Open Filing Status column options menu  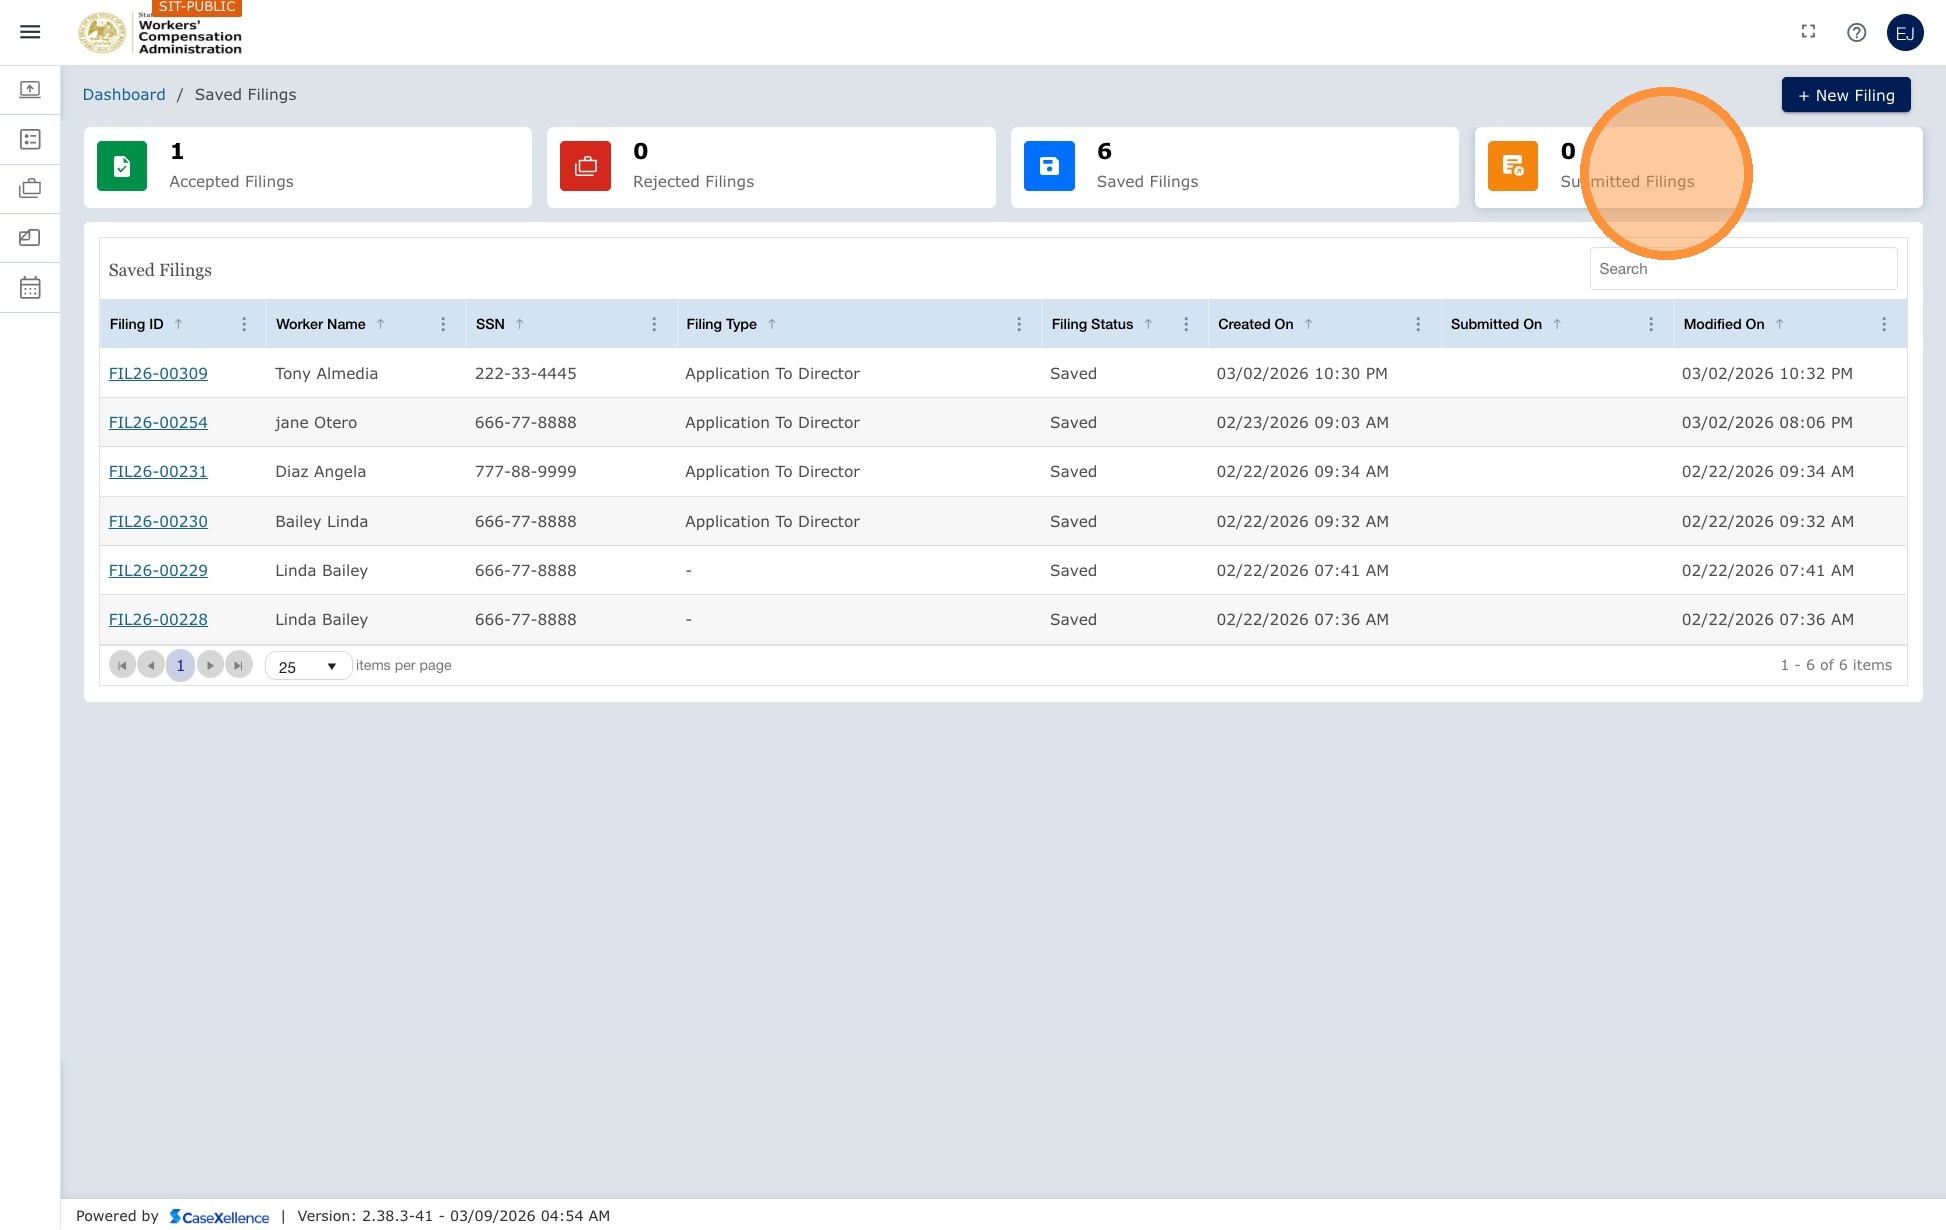pos(1186,324)
